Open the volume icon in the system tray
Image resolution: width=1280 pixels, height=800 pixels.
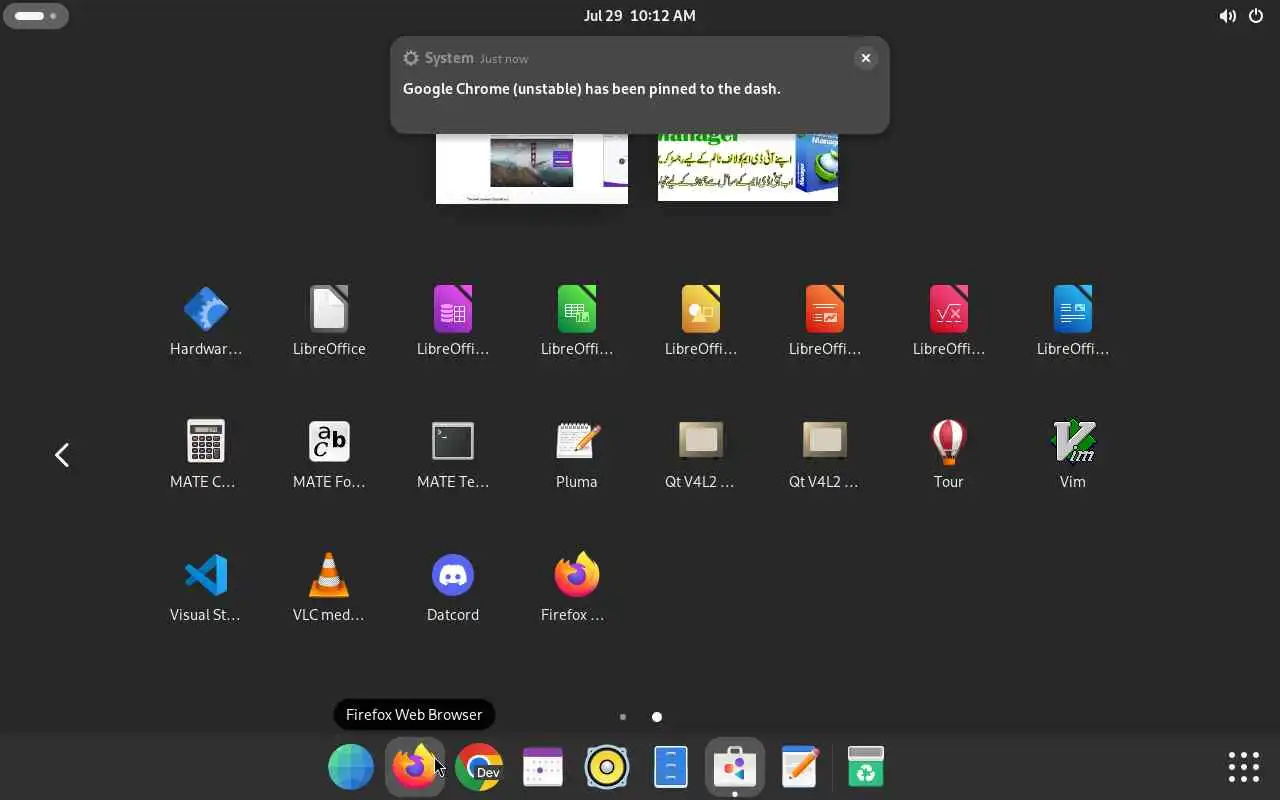point(1227,16)
